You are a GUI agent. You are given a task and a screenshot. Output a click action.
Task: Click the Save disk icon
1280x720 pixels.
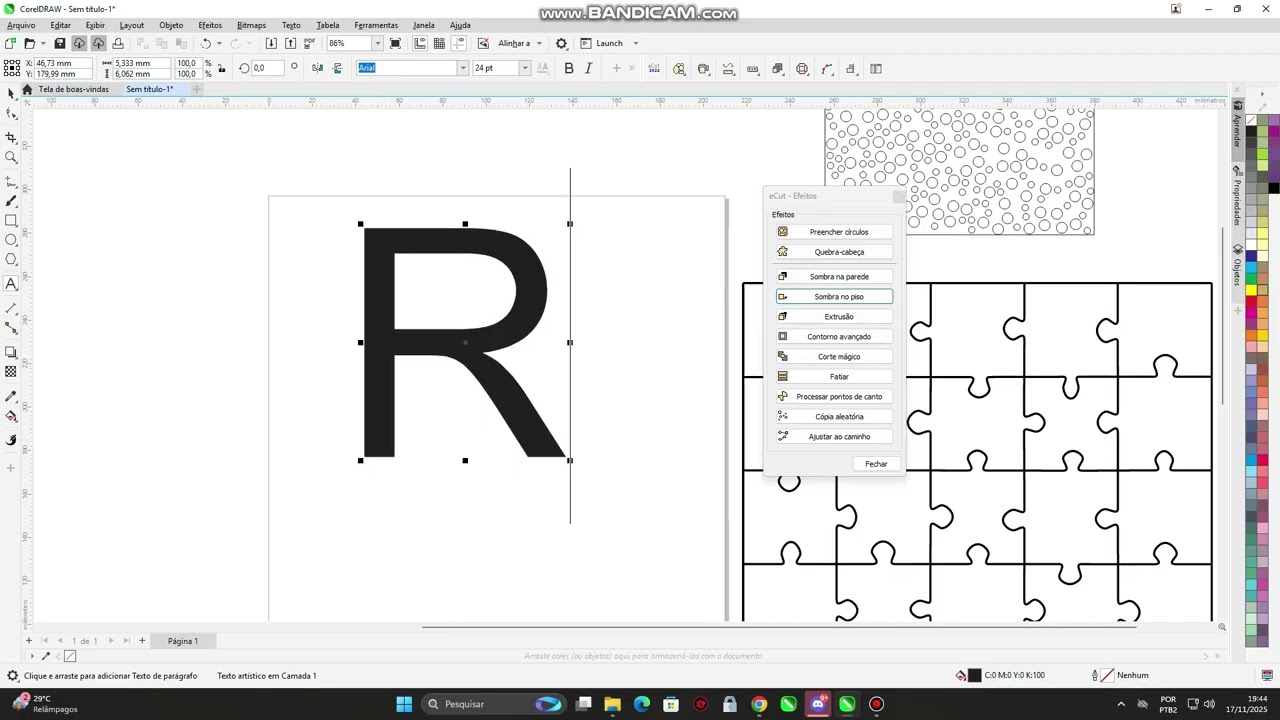click(x=60, y=43)
